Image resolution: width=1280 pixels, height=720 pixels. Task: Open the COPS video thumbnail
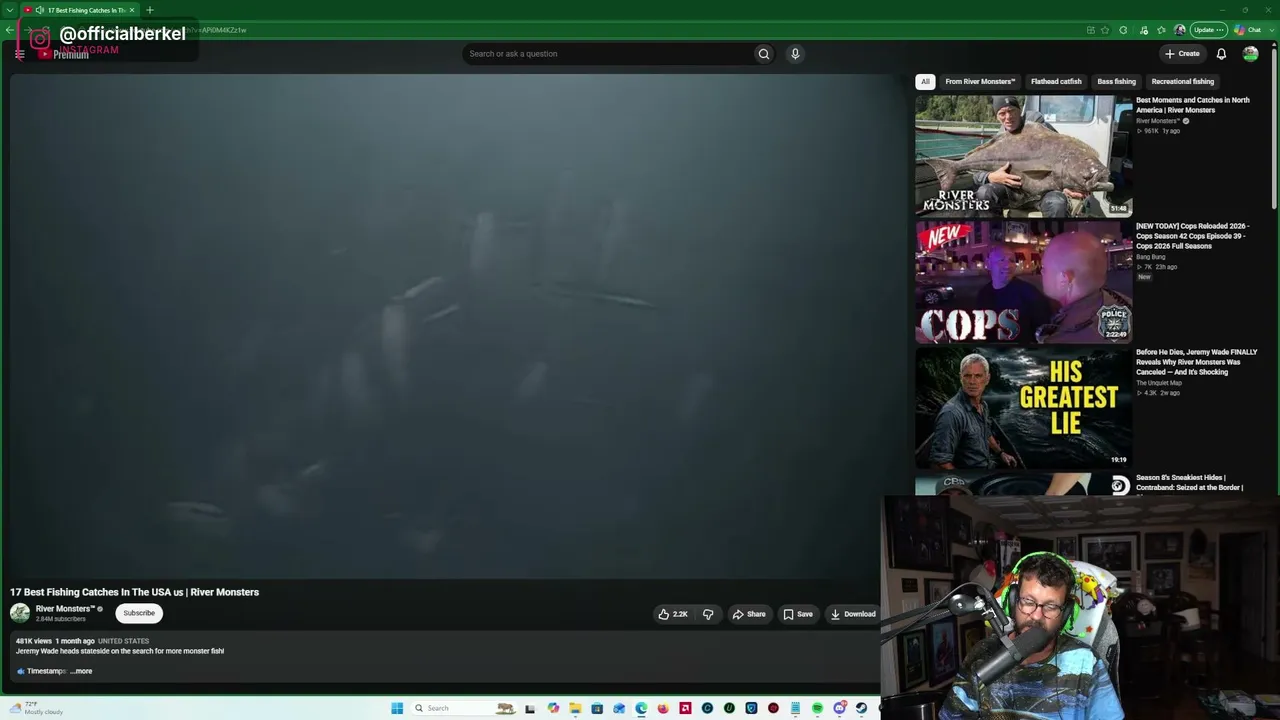1023,282
